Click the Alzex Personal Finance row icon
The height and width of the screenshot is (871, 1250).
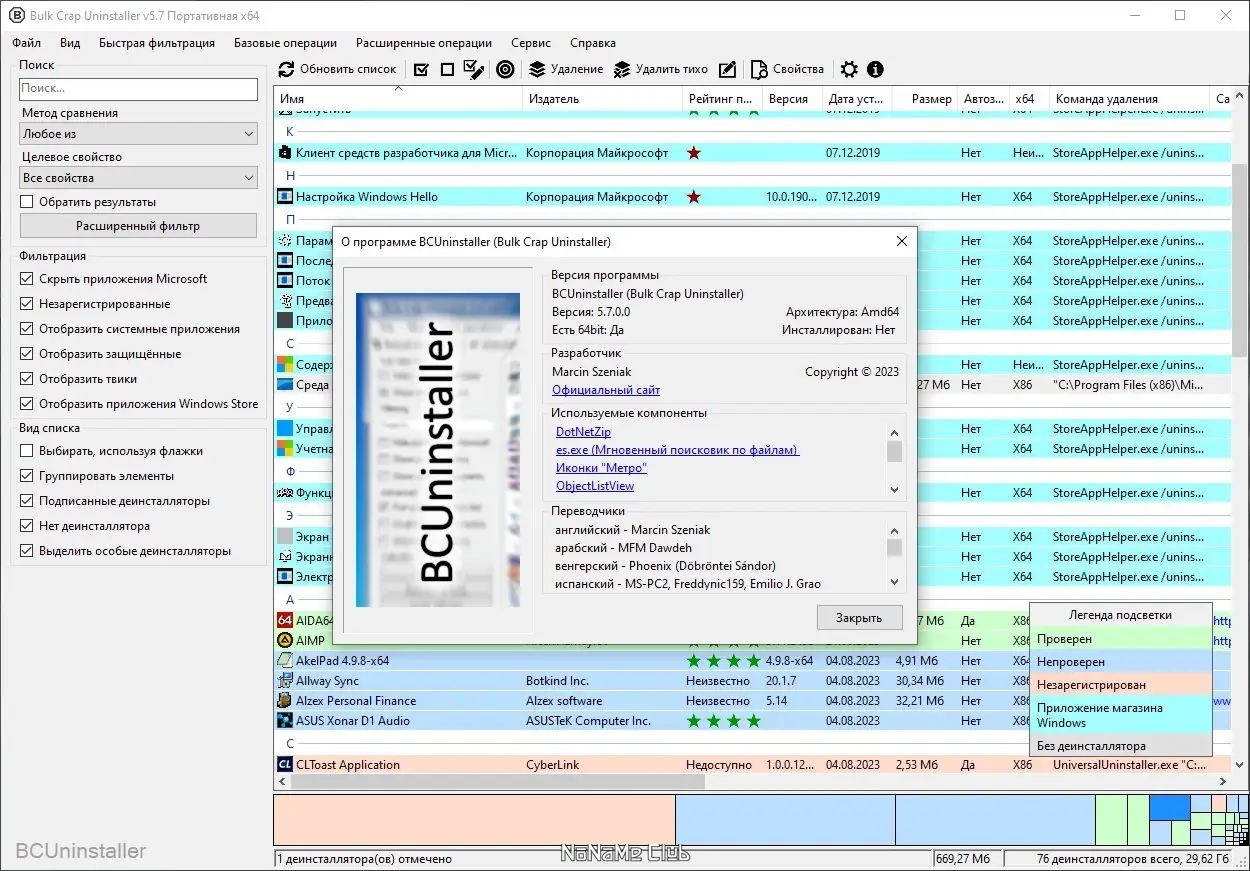pyautogui.click(x=285, y=701)
